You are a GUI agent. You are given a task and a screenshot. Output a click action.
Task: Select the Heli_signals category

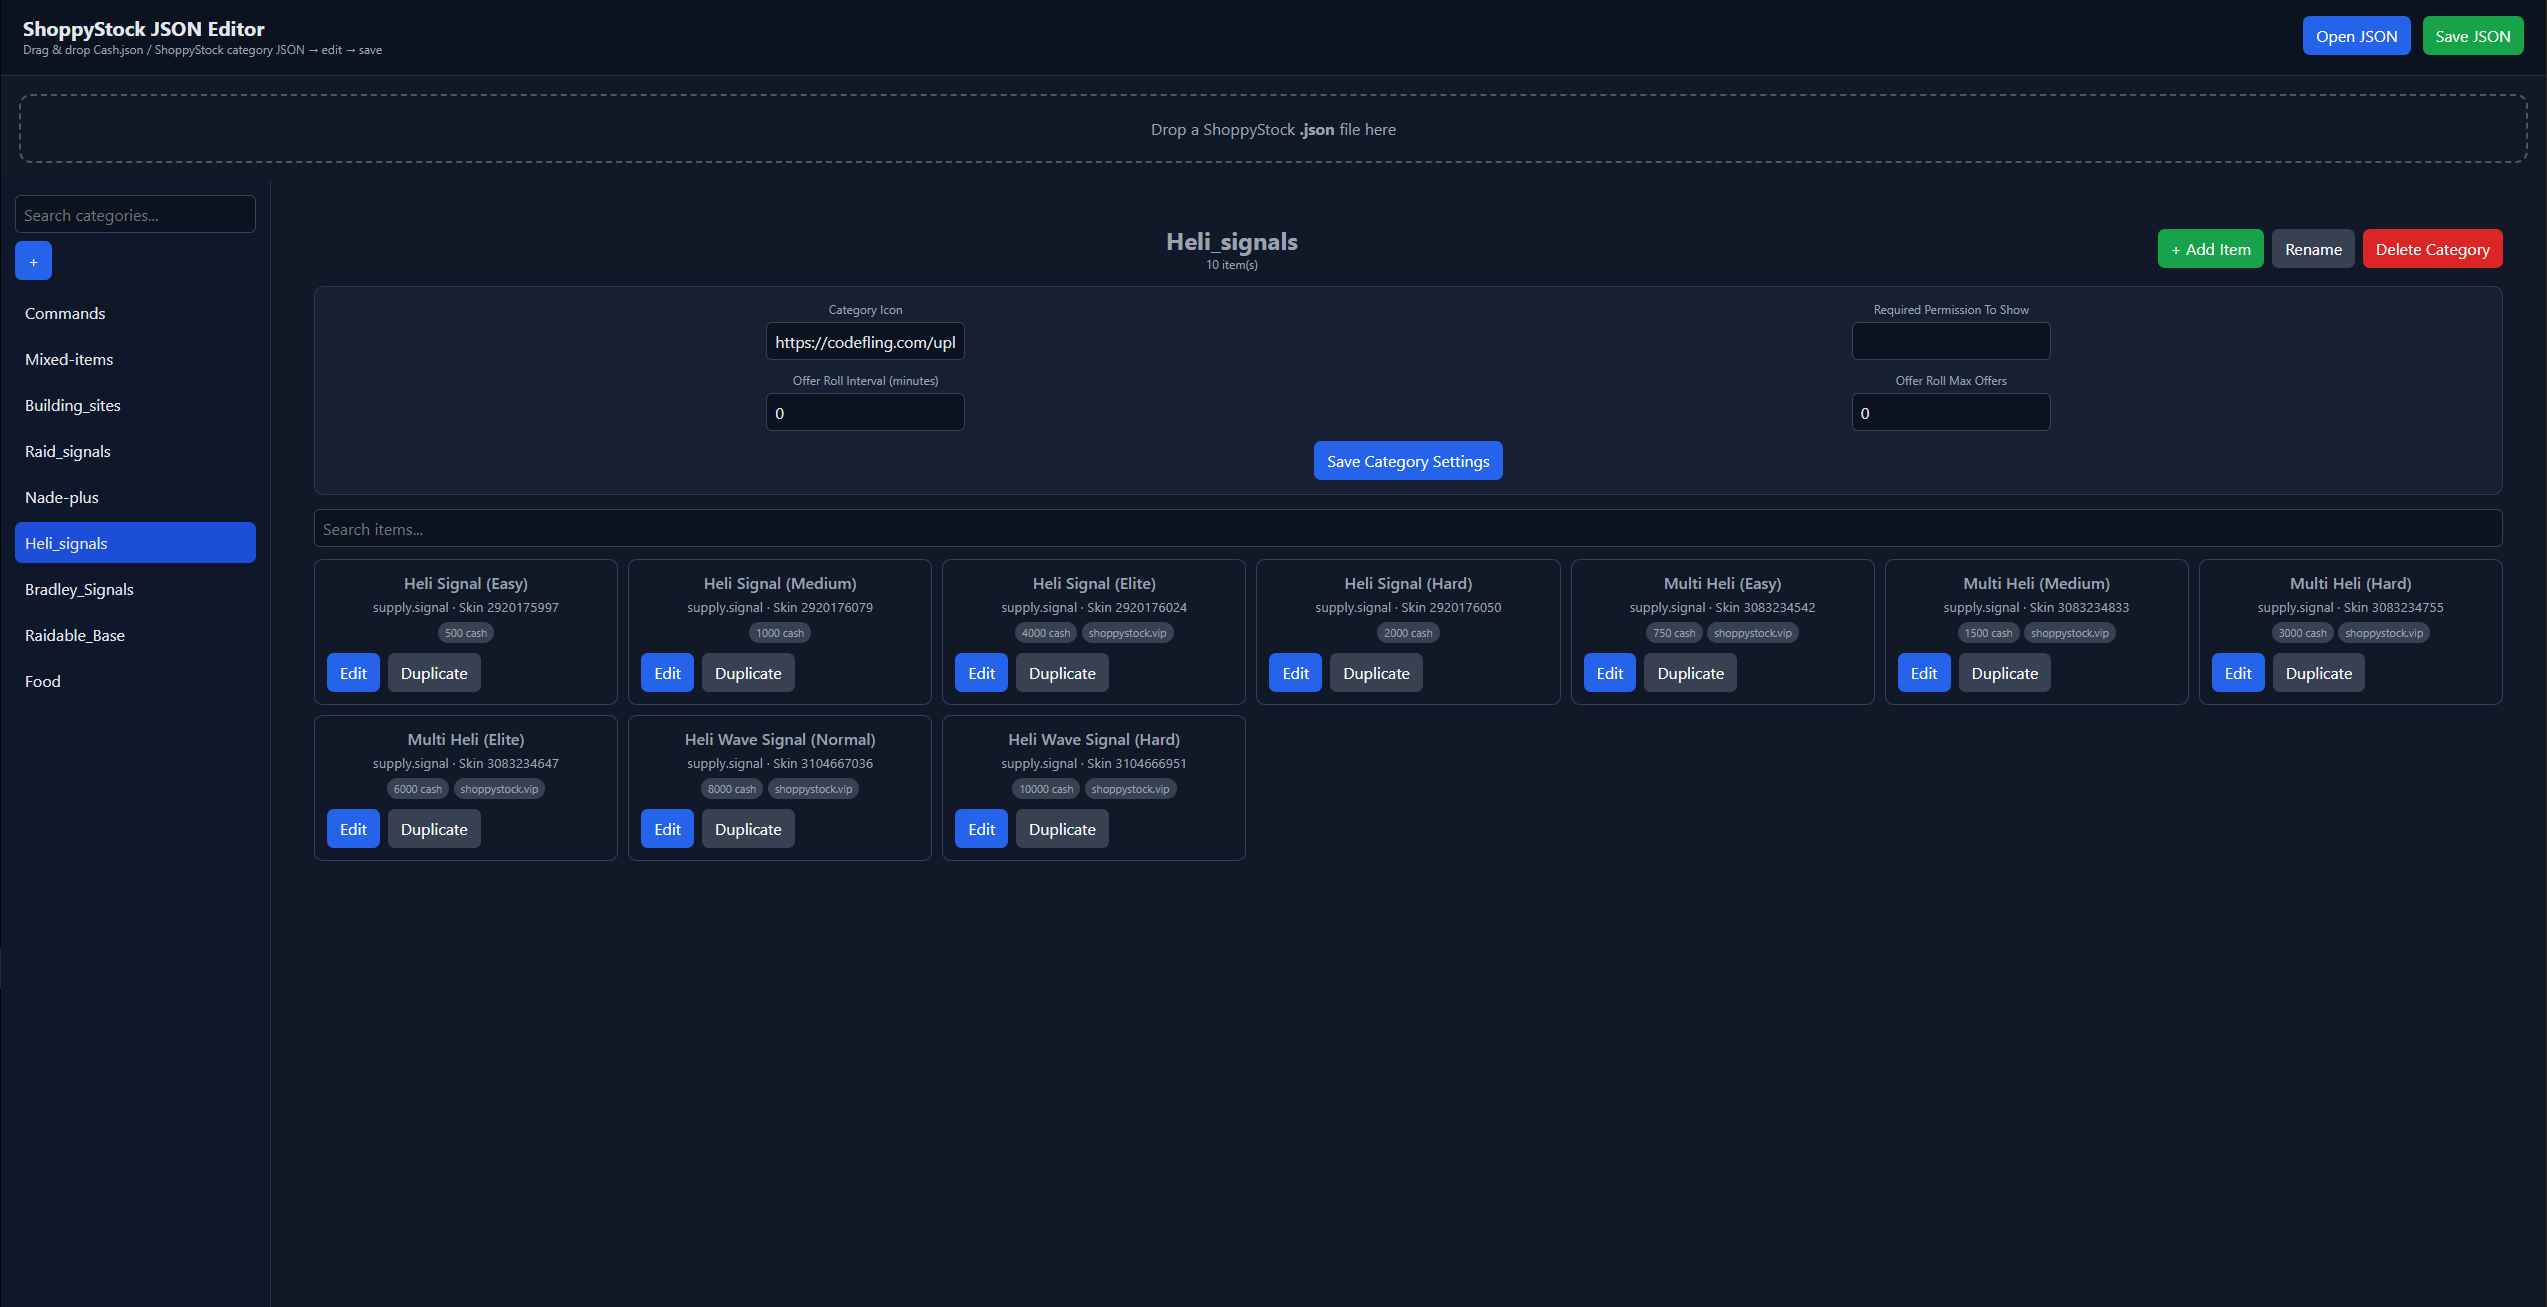pyautogui.click(x=135, y=543)
